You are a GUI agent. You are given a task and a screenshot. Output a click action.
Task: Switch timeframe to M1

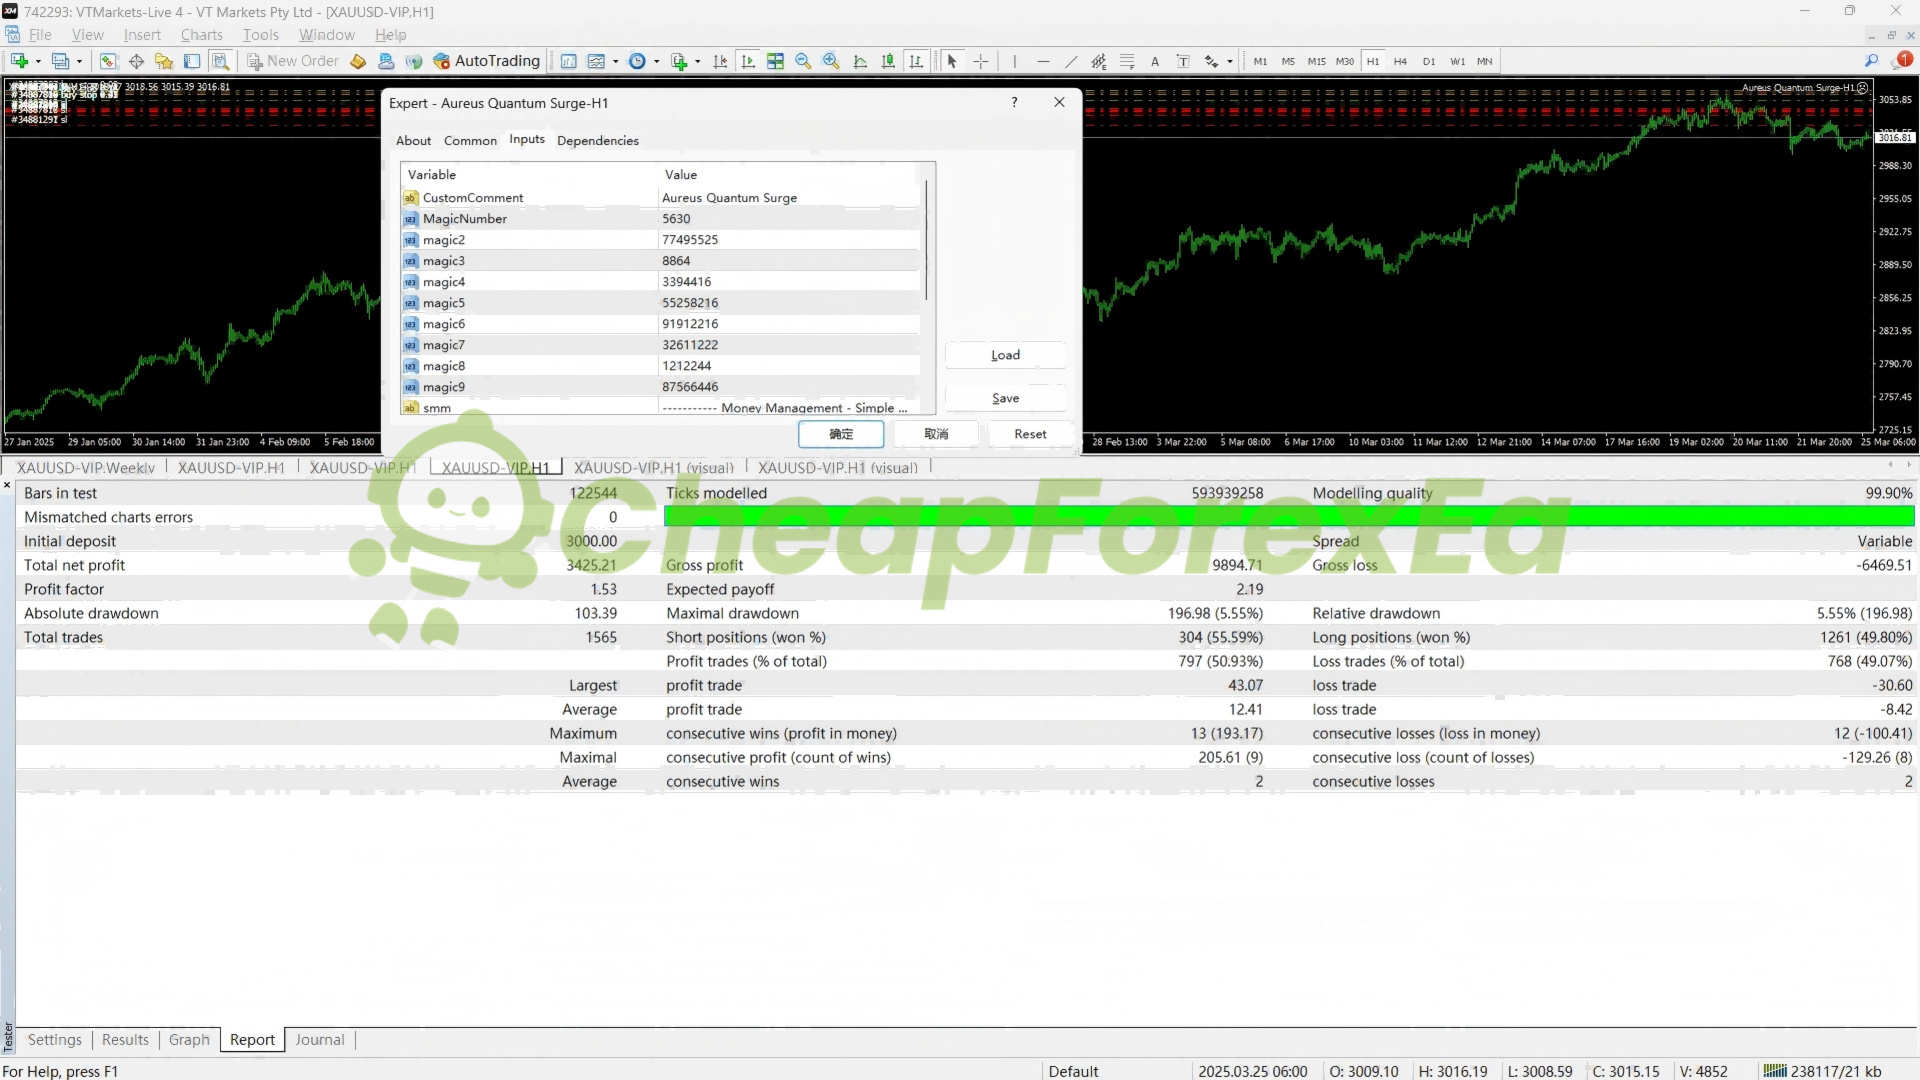tap(1260, 61)
